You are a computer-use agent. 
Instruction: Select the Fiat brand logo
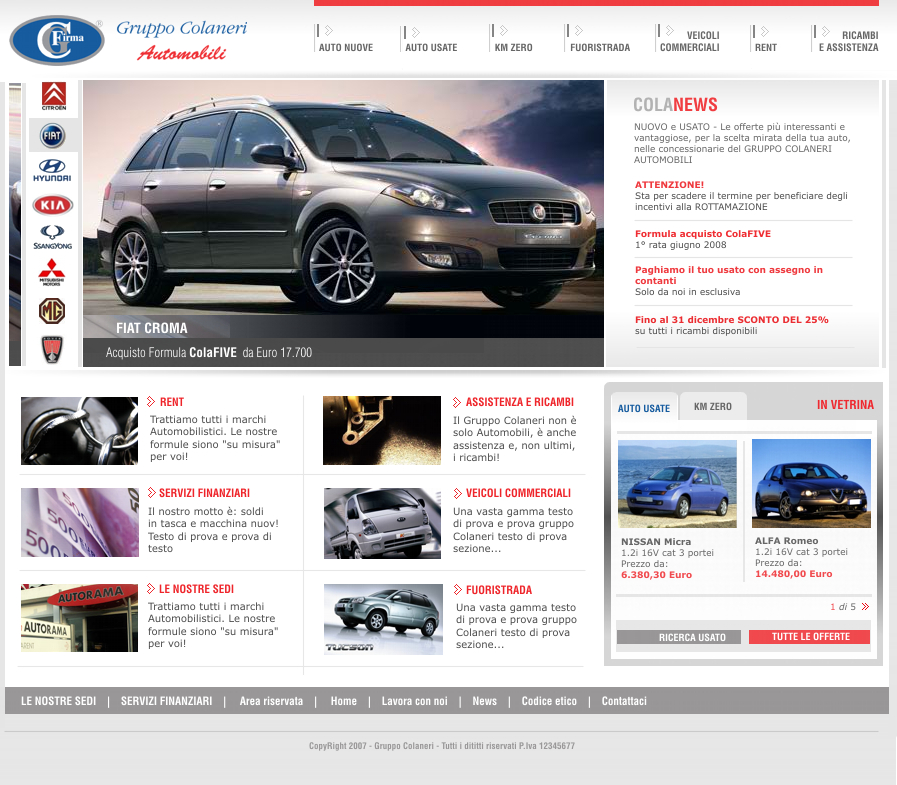(x=53, y=136)
